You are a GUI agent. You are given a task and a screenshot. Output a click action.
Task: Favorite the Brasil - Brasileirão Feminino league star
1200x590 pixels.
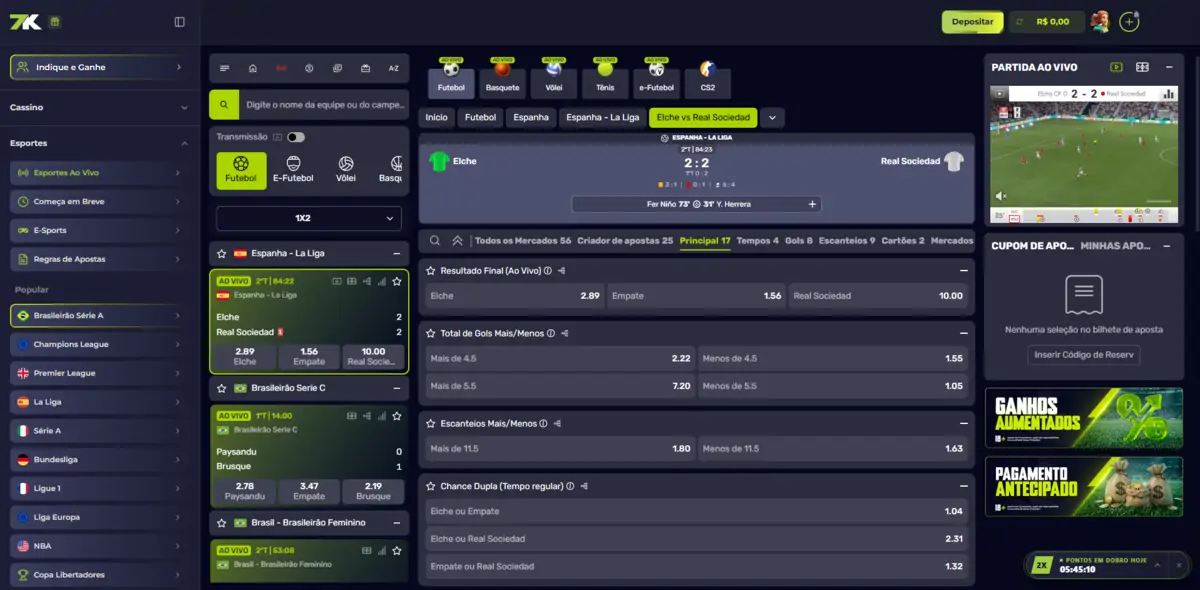222,522
